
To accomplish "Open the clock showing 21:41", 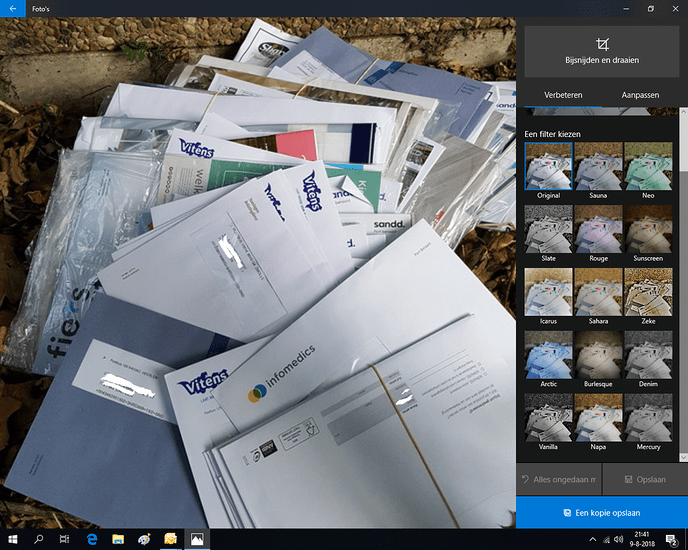I will 642,539.
